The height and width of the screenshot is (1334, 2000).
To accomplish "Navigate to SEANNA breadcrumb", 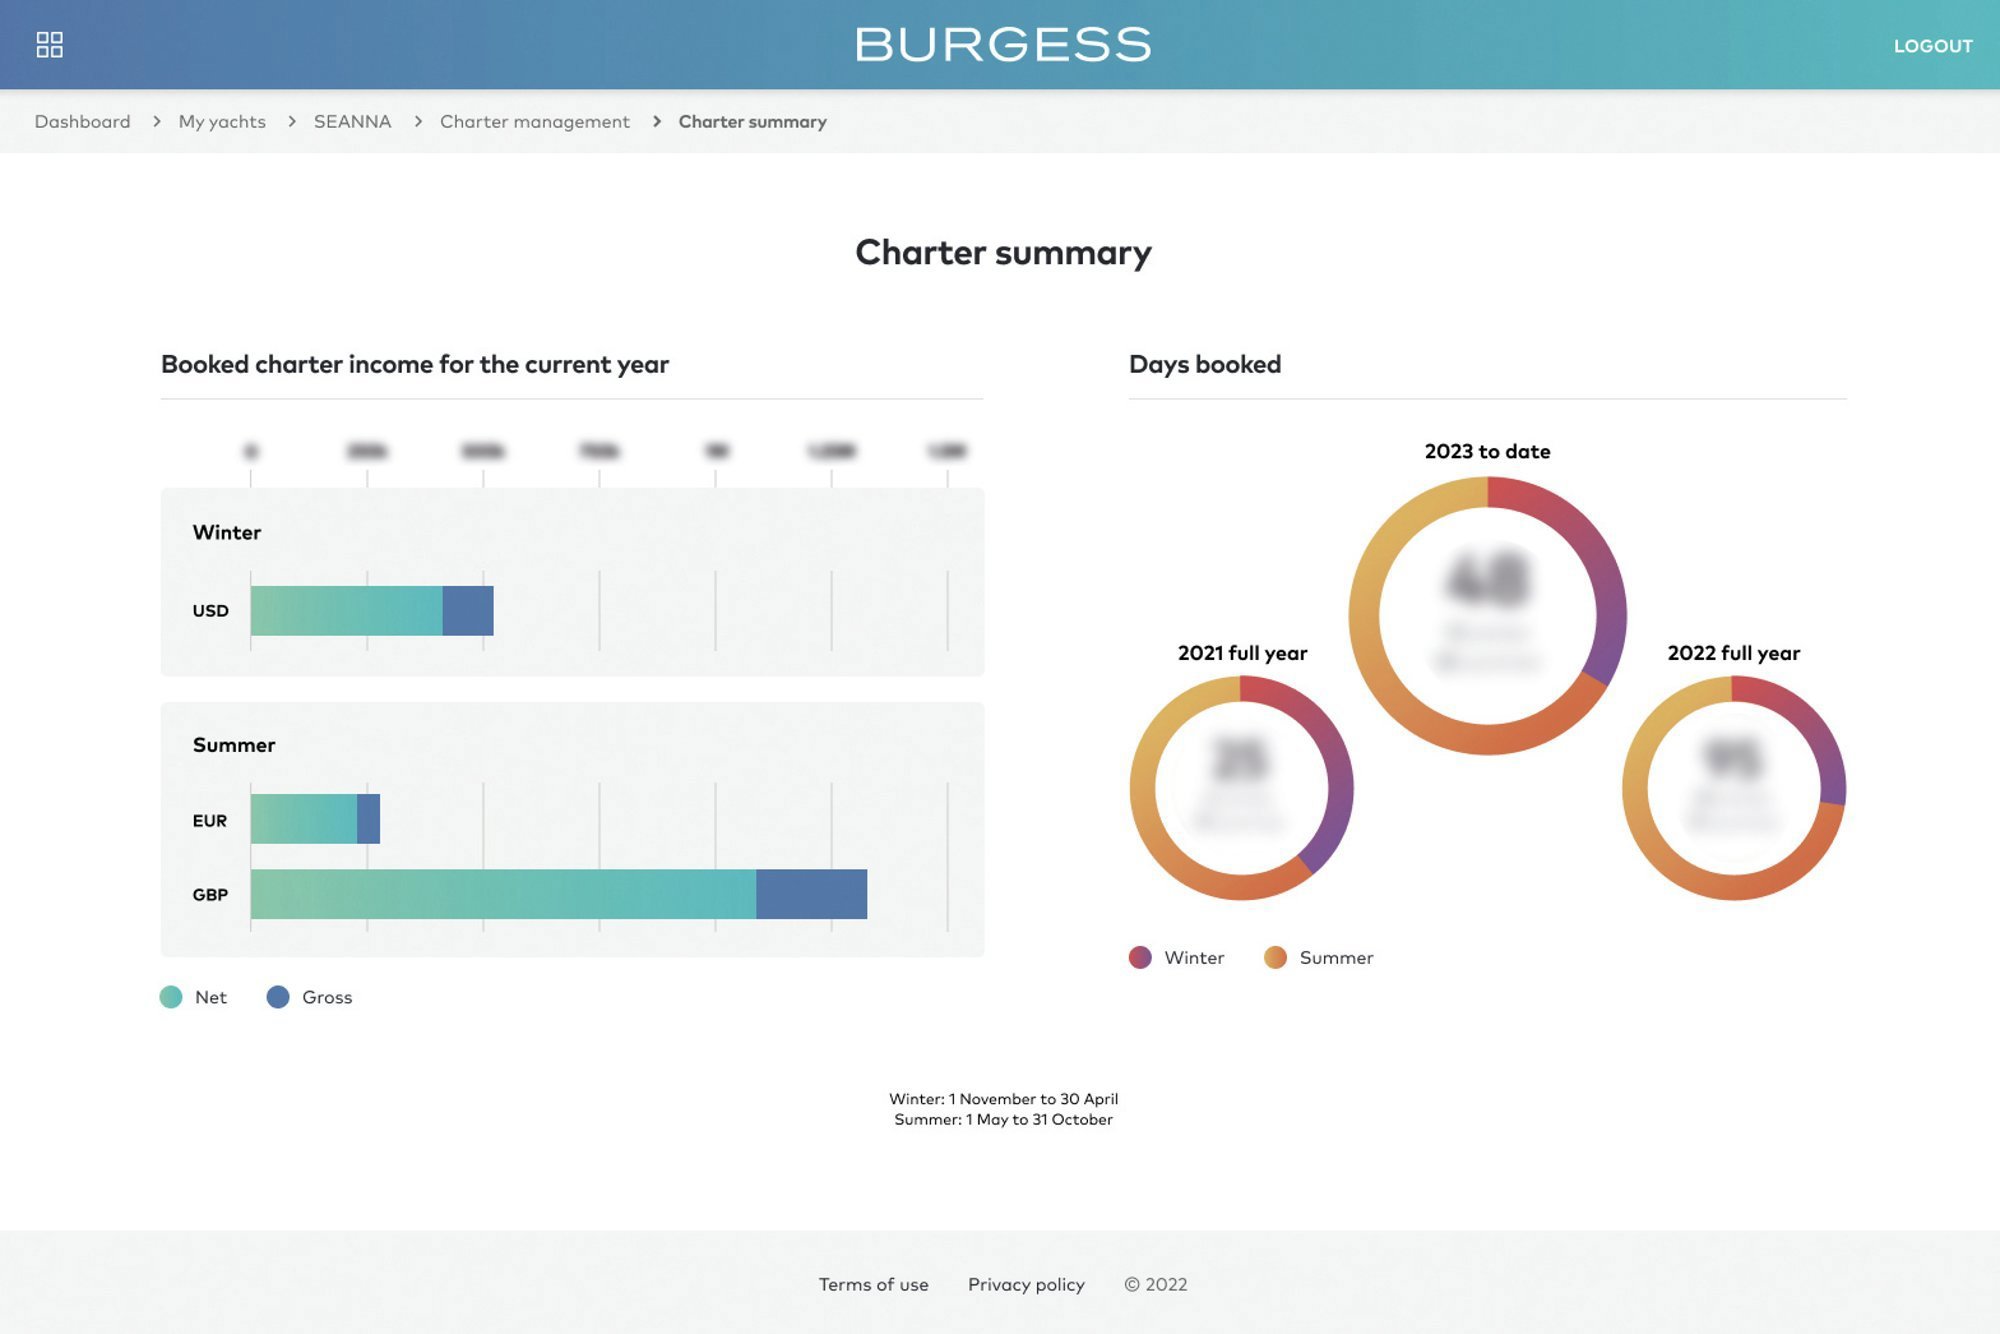I will 352,121.
